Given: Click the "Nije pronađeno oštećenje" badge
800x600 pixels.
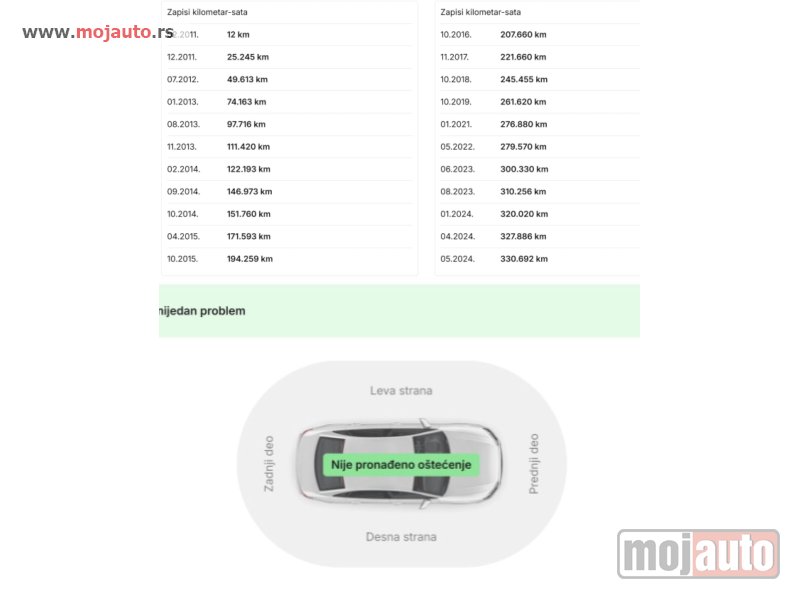Looking at the screenshot, I should tap(401, 465).
